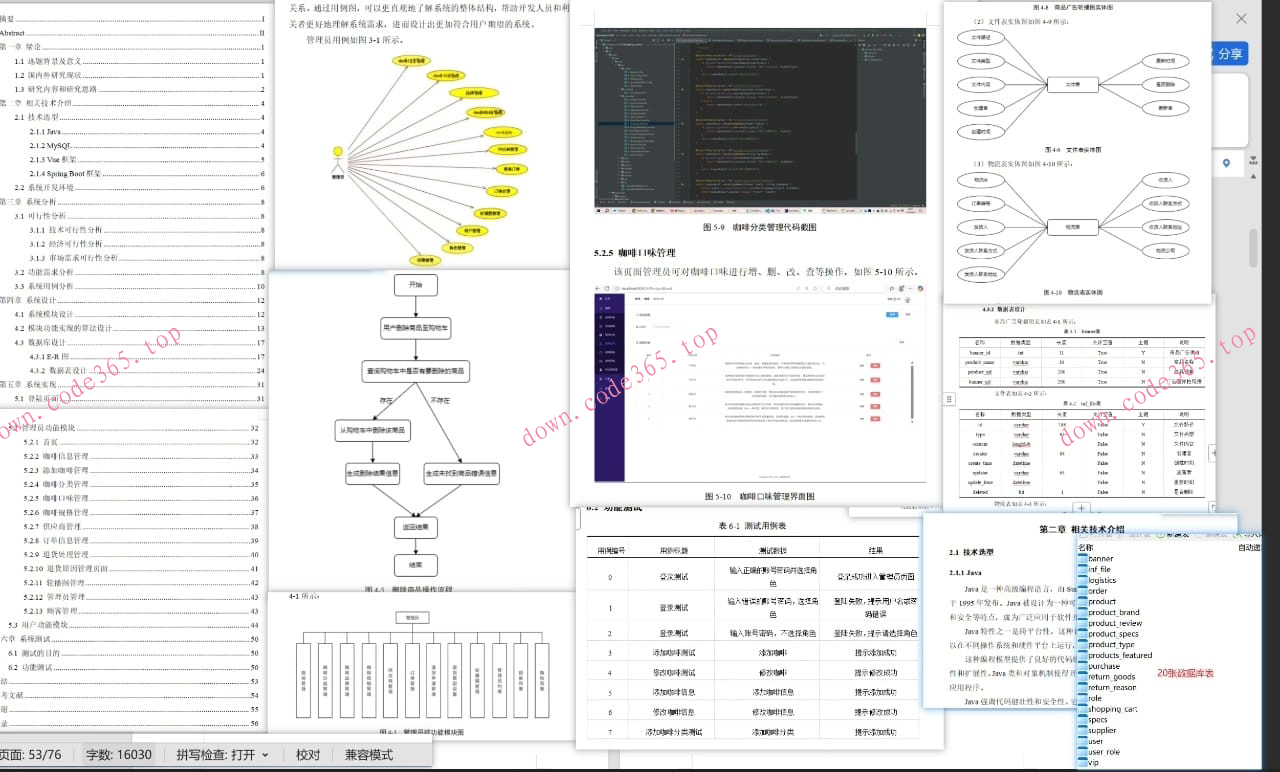The width and height of the screenshot is (1280, 772).
Task: Click the 添加咖啡分类测试 test case cell
Action: (672, 732)
